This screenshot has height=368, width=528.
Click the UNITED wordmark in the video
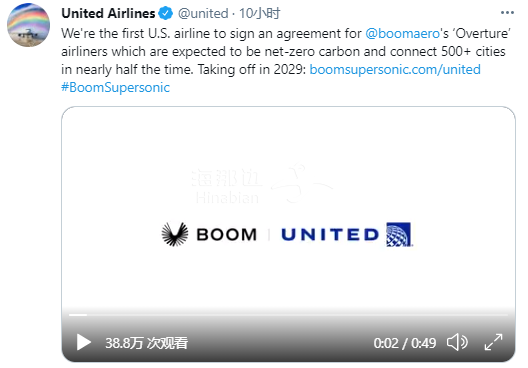tap(330, 235)
